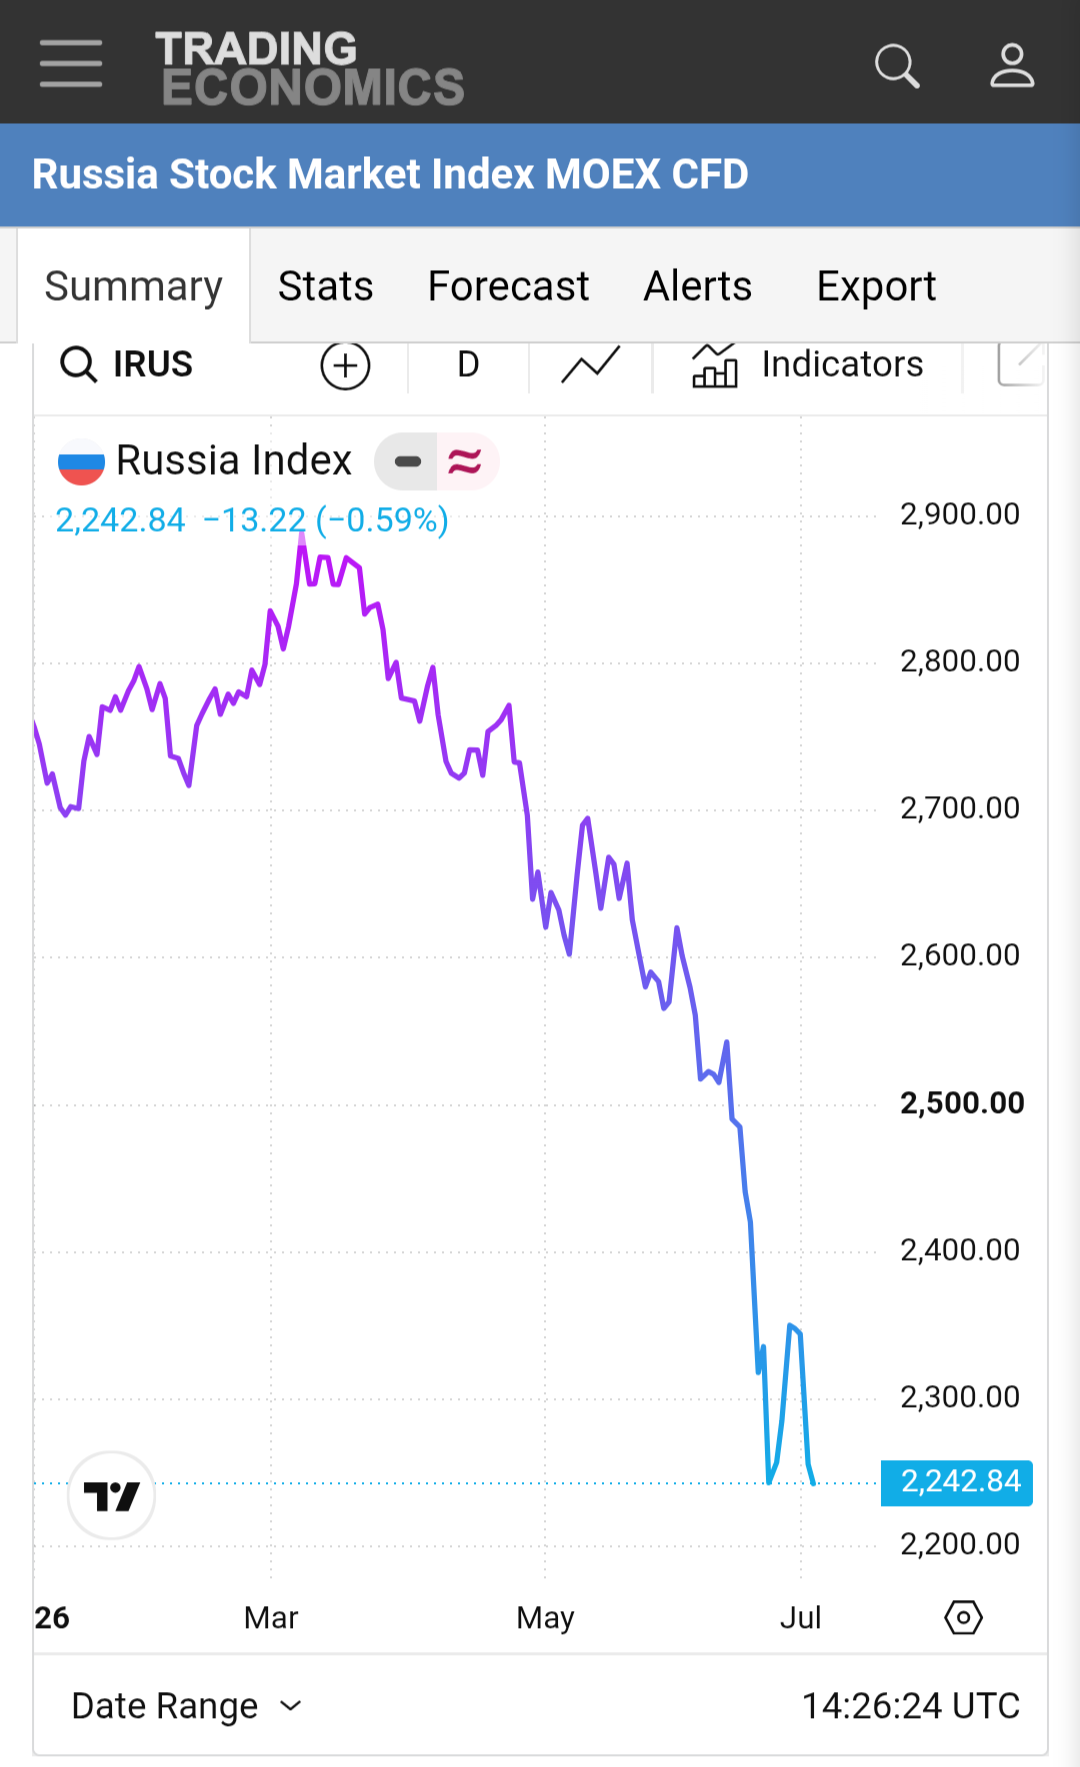Toggle the wavy lines legend button
The height and width of the screenshot is (1767, 1080).
tap(466, 461)
